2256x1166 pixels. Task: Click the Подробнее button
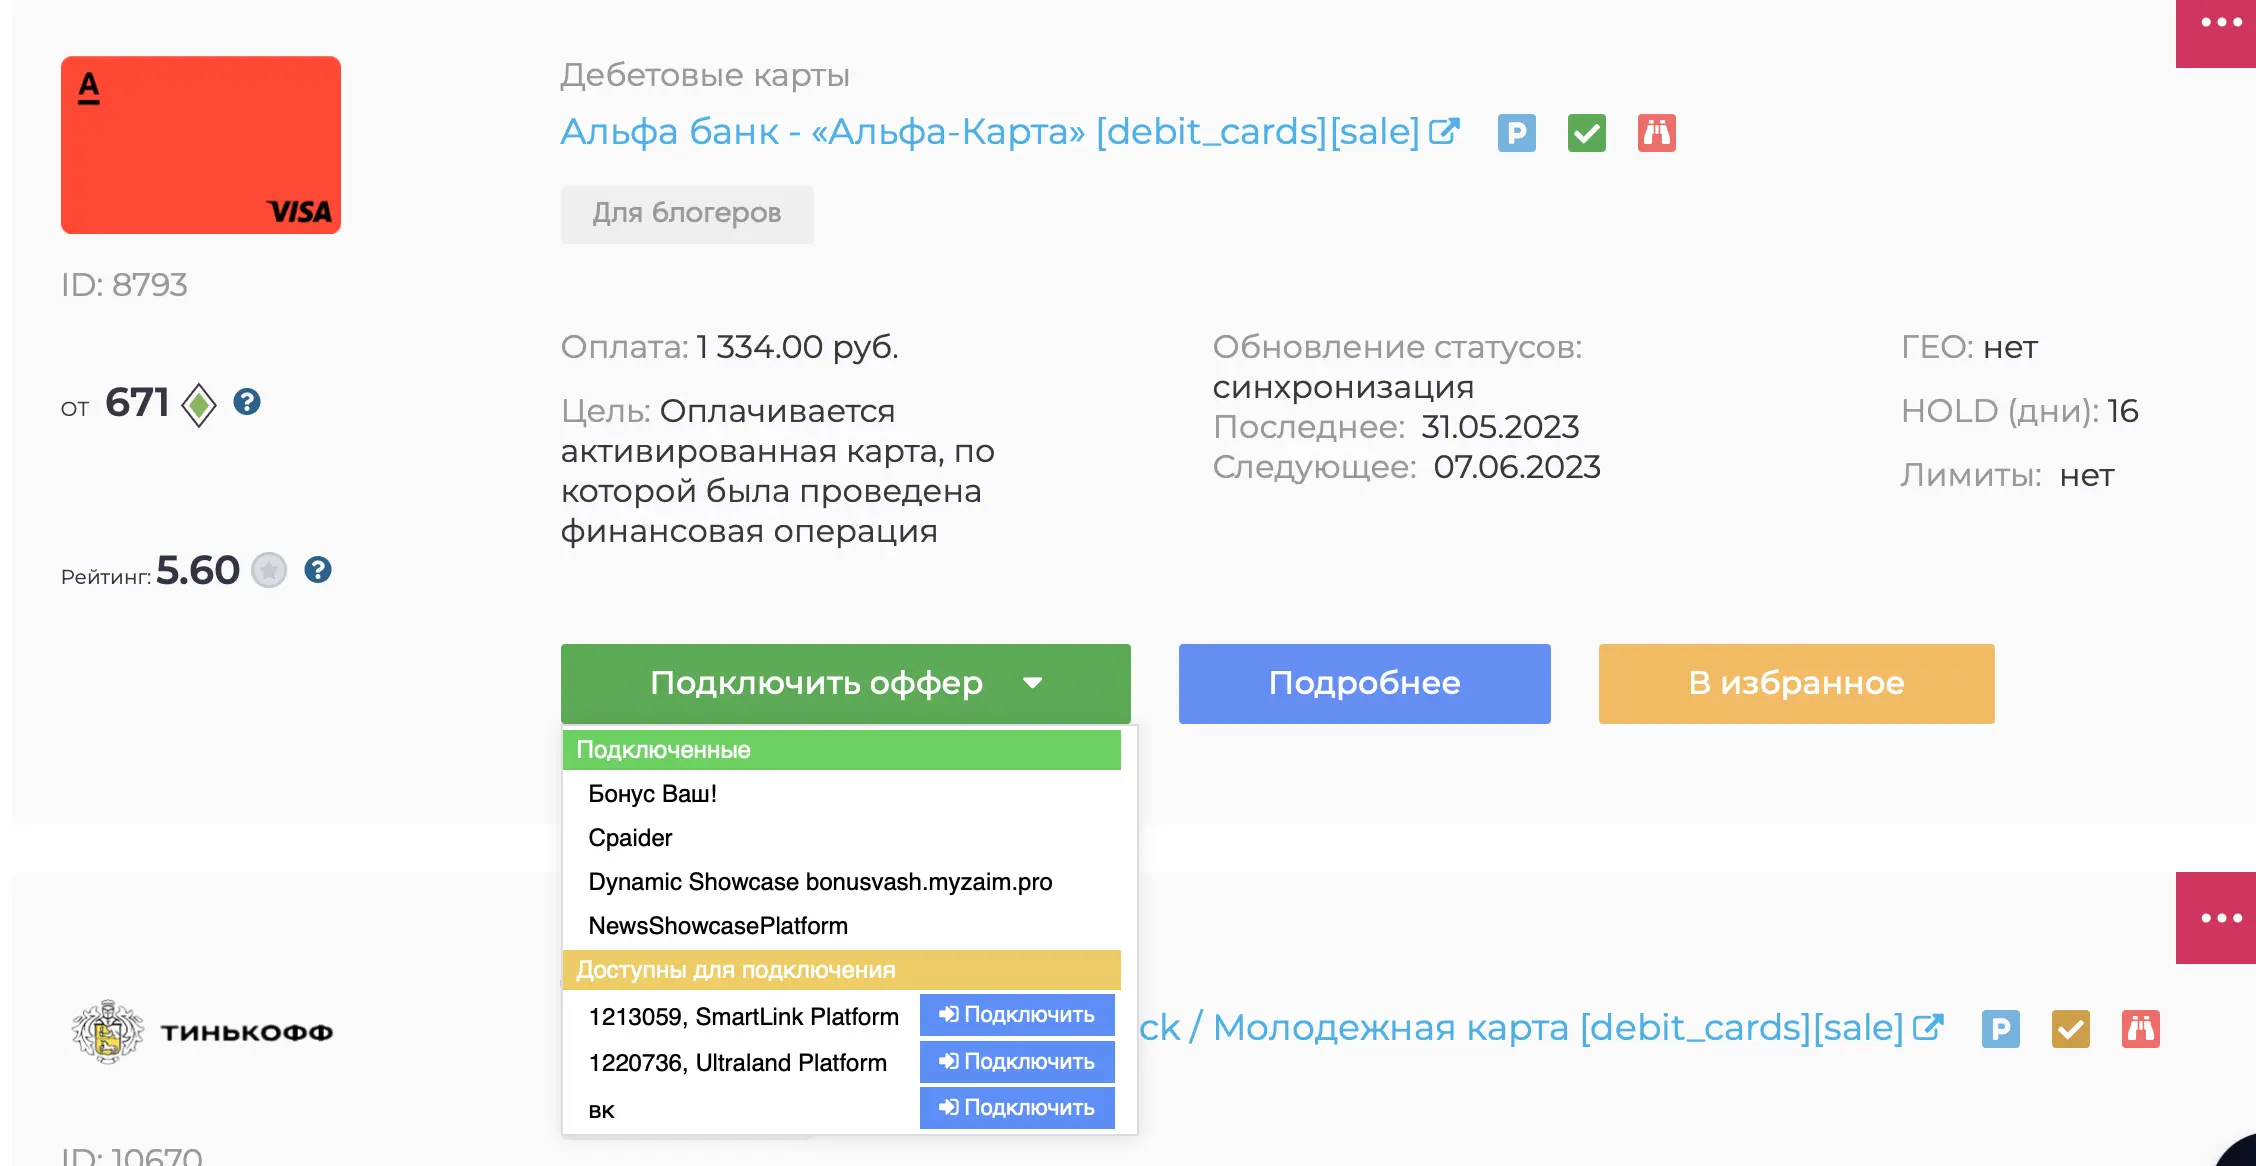tap(1365, 683)
